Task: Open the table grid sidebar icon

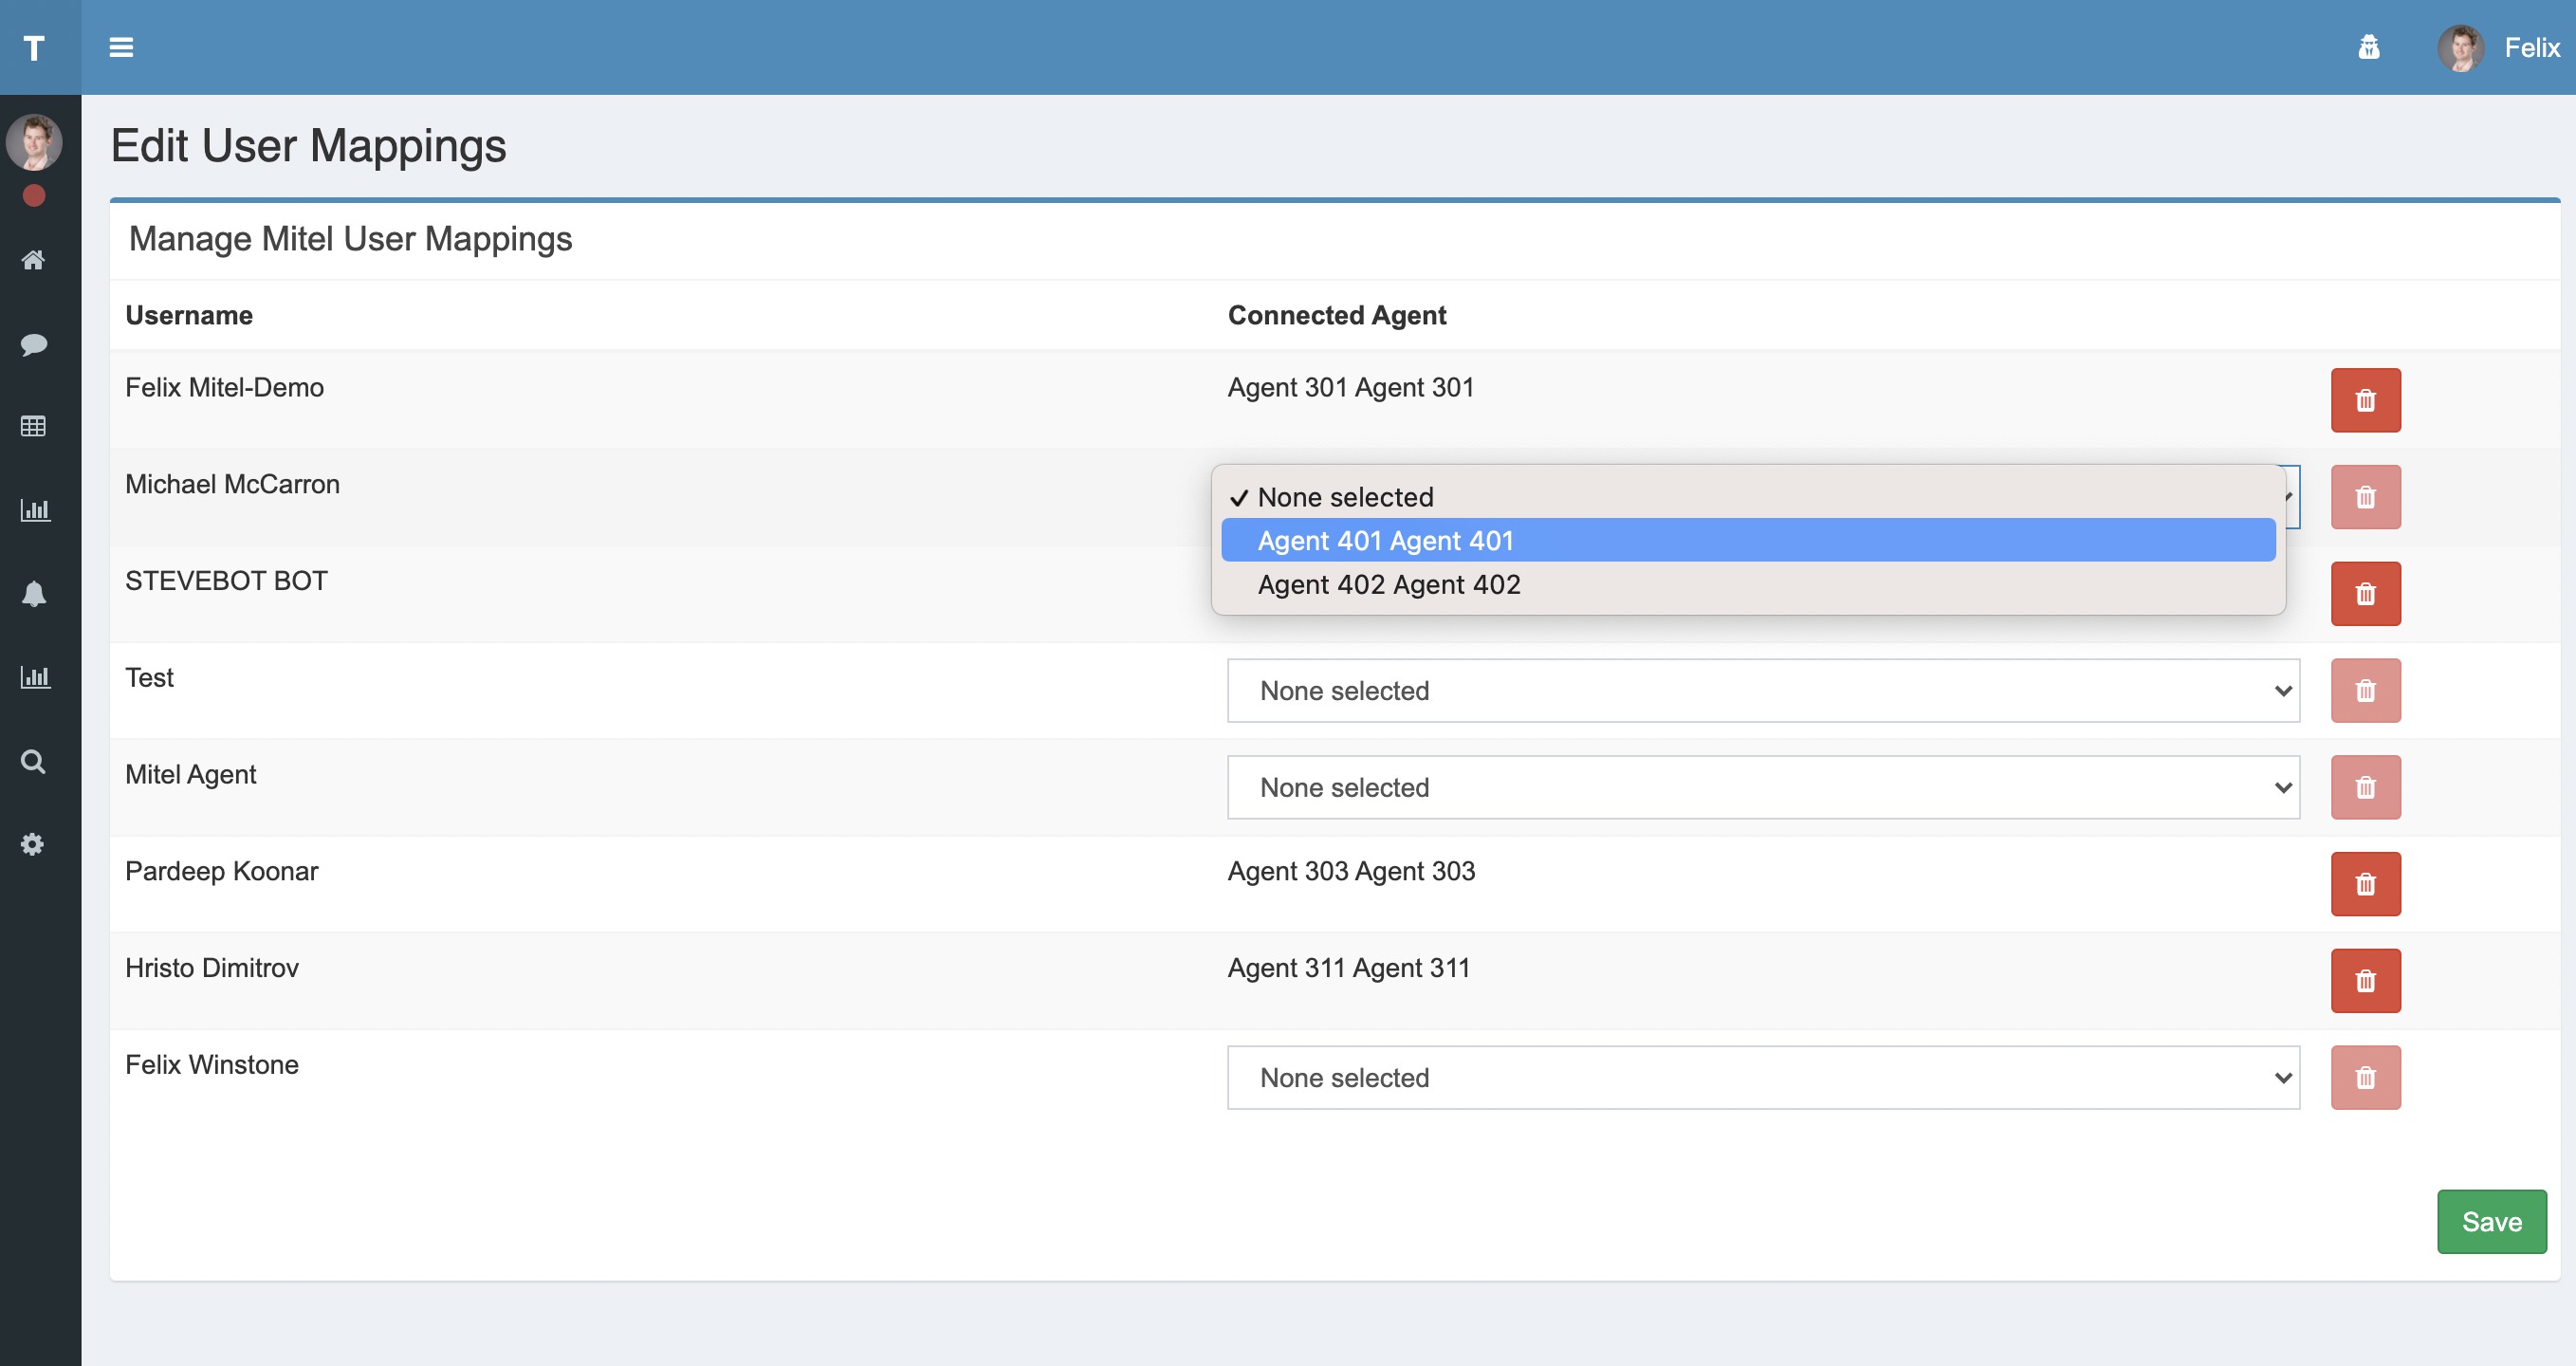Action: click(x=33, y=426)
